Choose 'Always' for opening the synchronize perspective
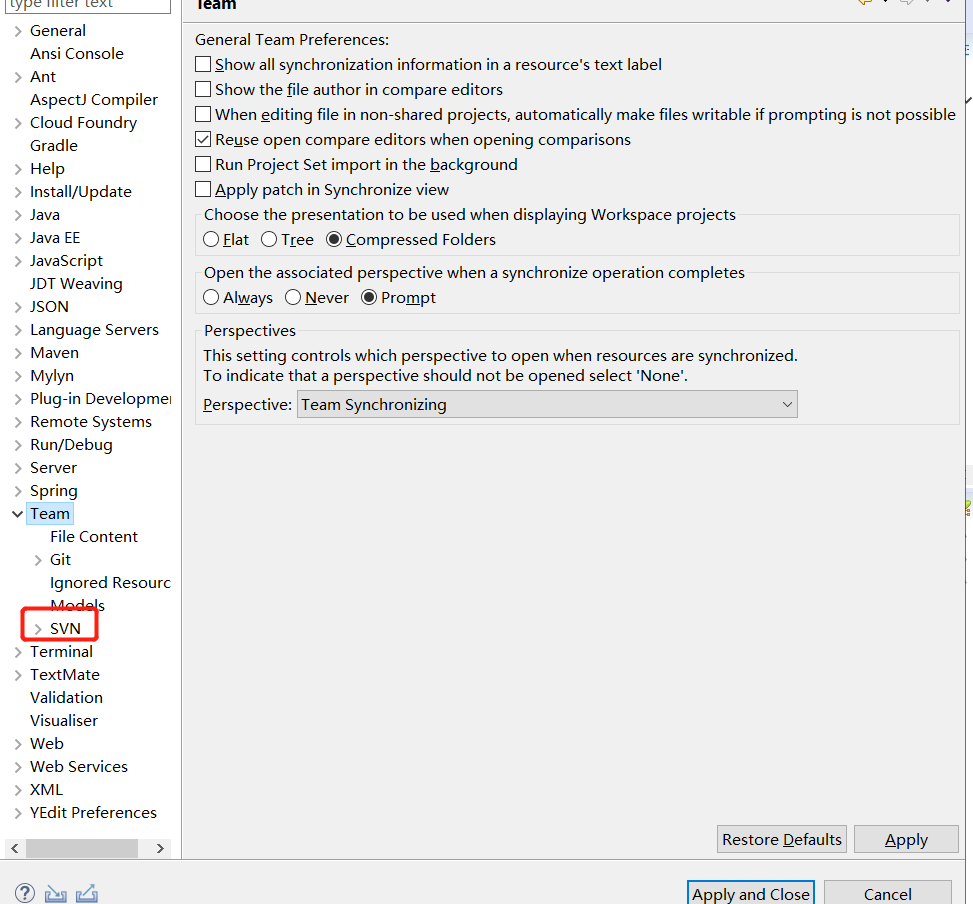This screenshot has width=973, height=904. (x=211, y=297)
